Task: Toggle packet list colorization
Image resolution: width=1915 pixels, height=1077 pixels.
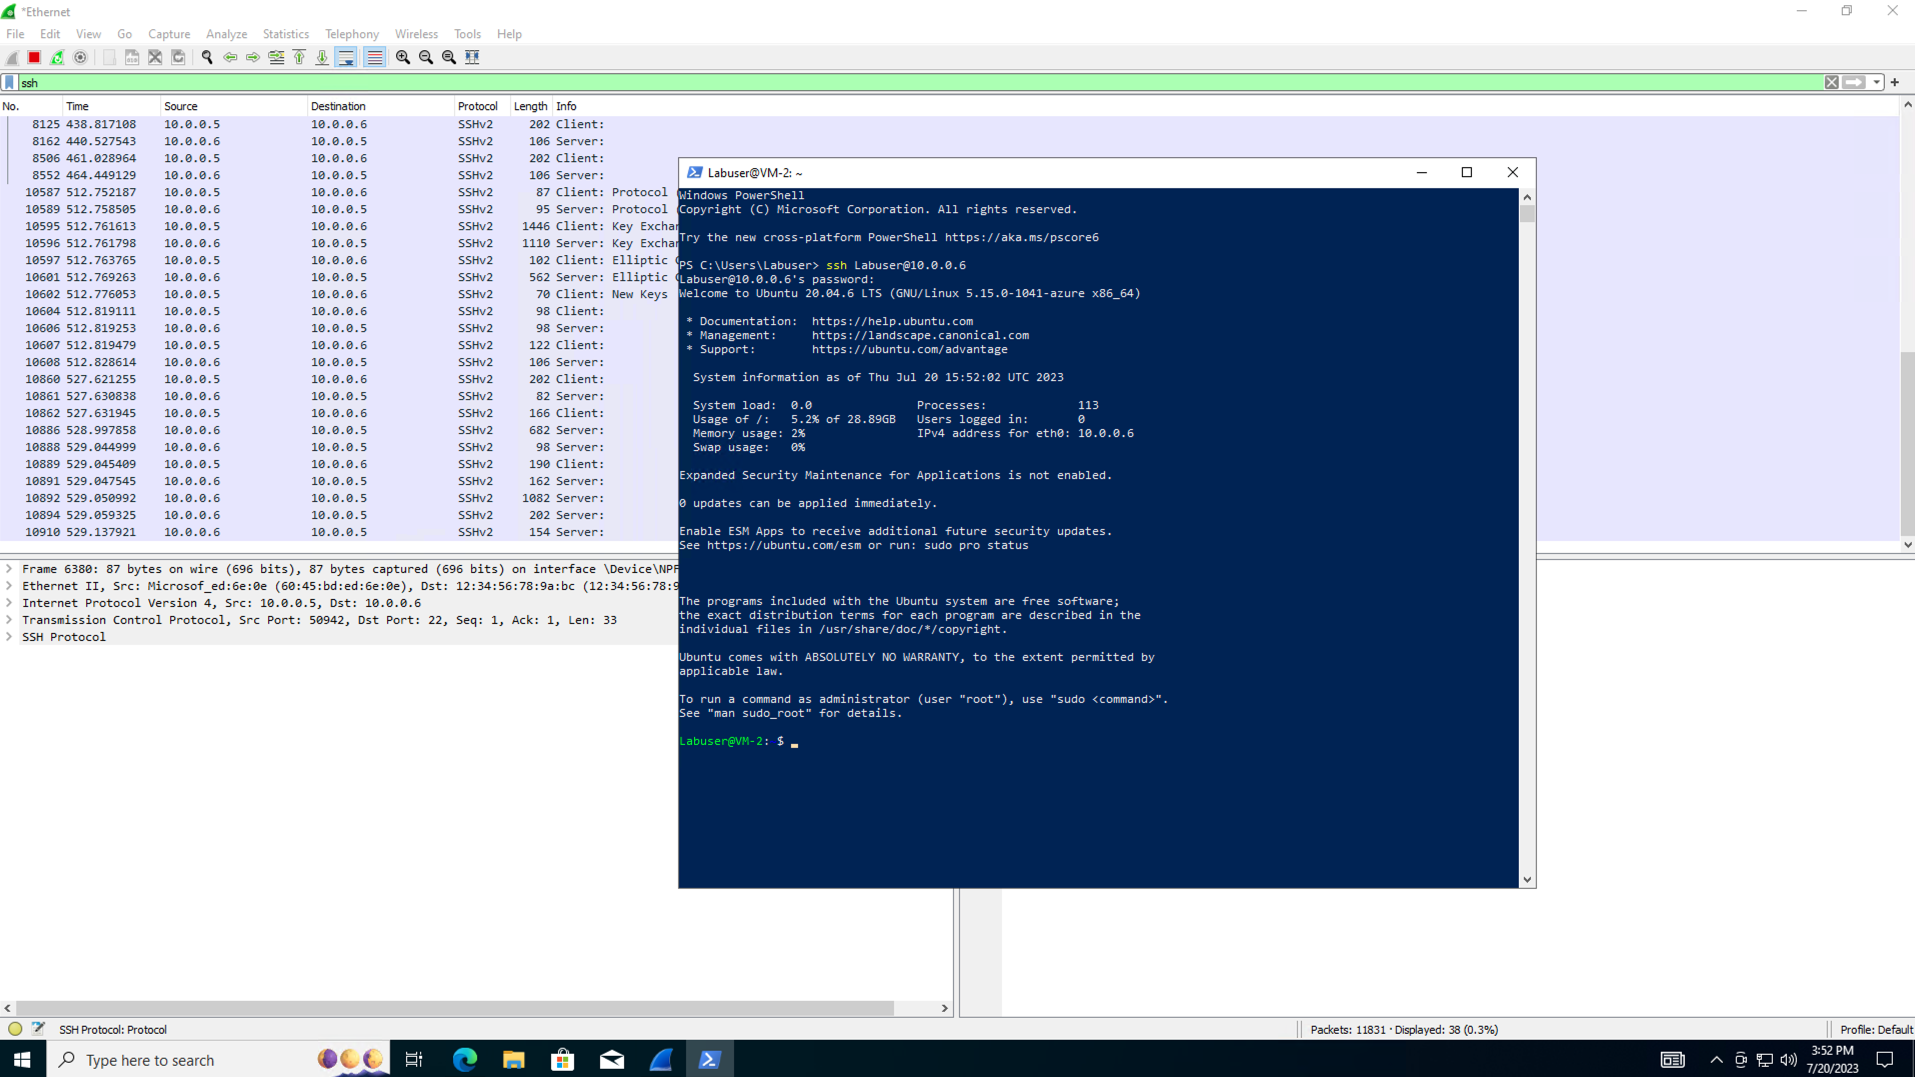Action: 374,57
